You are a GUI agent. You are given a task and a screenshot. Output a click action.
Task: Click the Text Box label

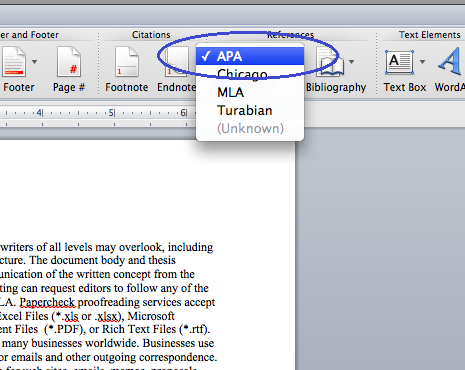pos(405,87)
